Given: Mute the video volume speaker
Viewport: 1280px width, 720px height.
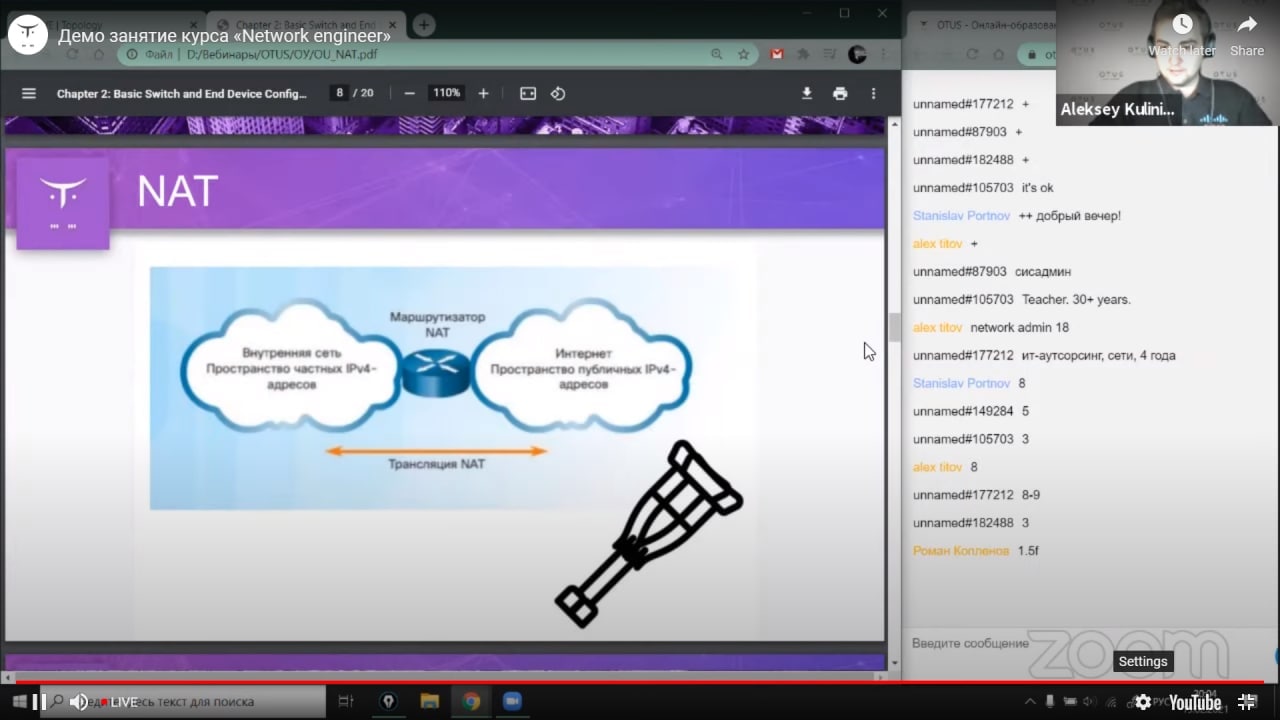Looking at the screenshot, I should click(x=79, y=702).
